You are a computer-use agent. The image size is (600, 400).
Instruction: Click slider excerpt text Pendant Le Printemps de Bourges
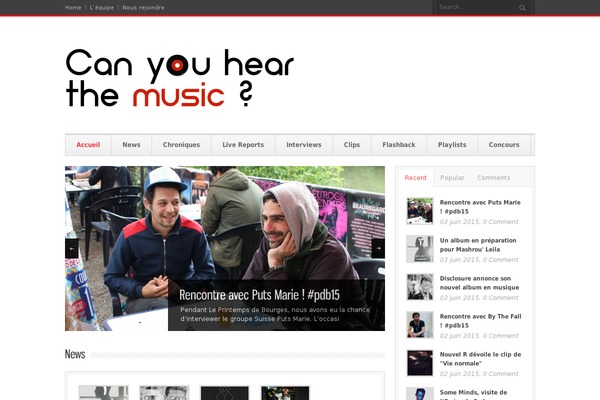275,314
